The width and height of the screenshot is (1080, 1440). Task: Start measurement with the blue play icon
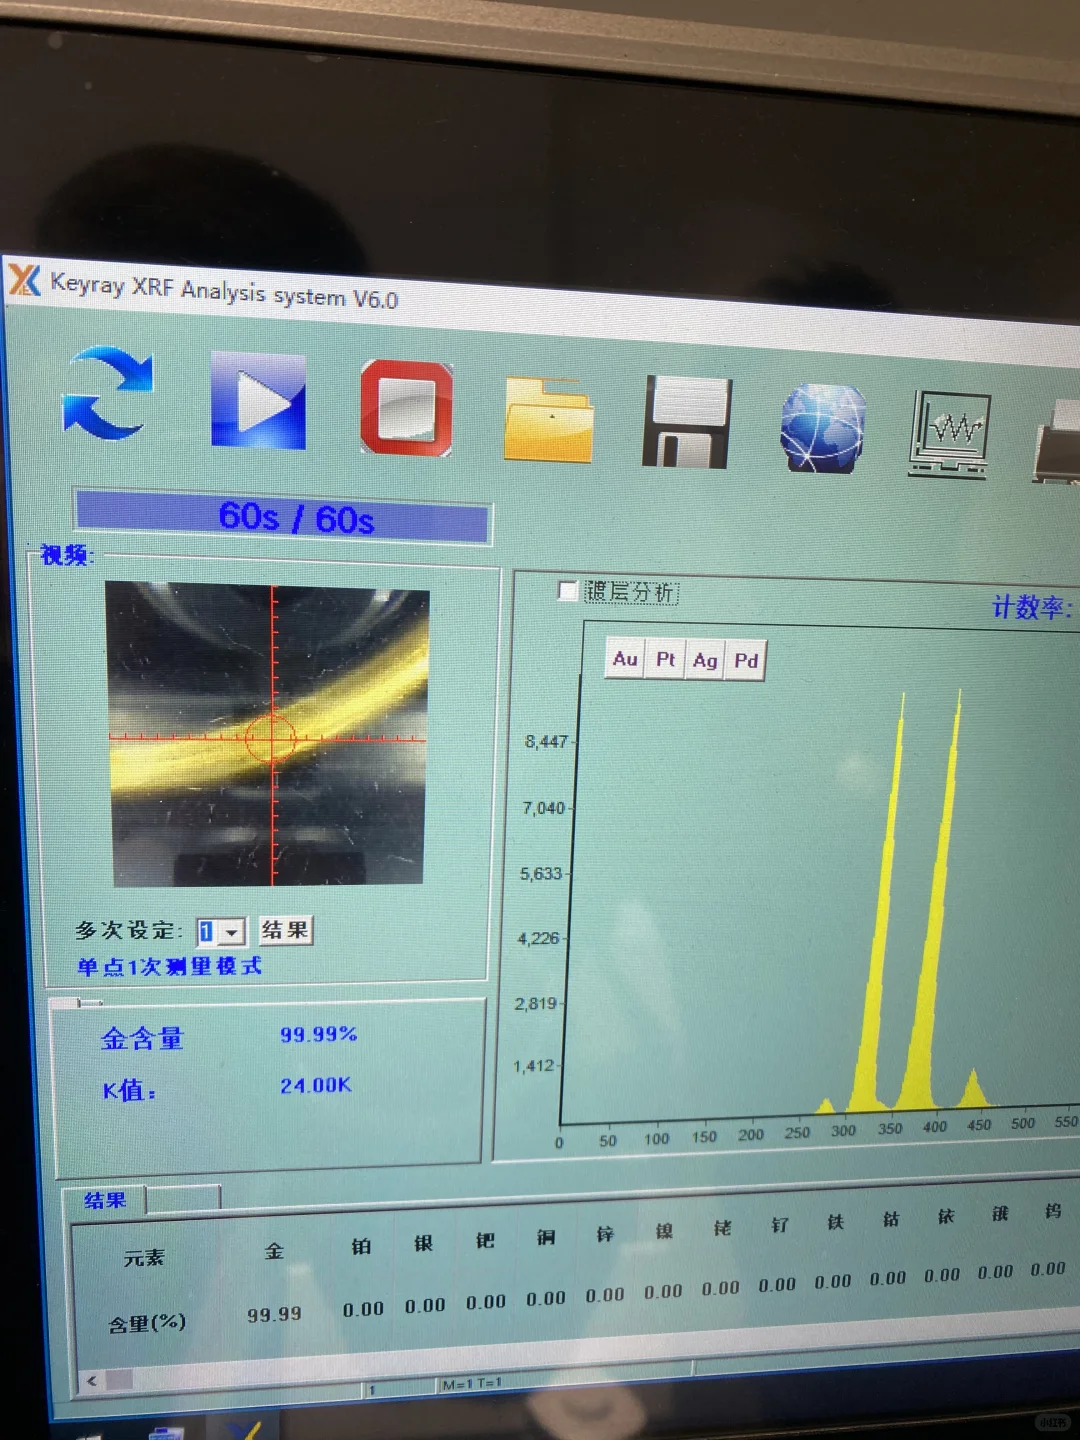pos(258,400)
